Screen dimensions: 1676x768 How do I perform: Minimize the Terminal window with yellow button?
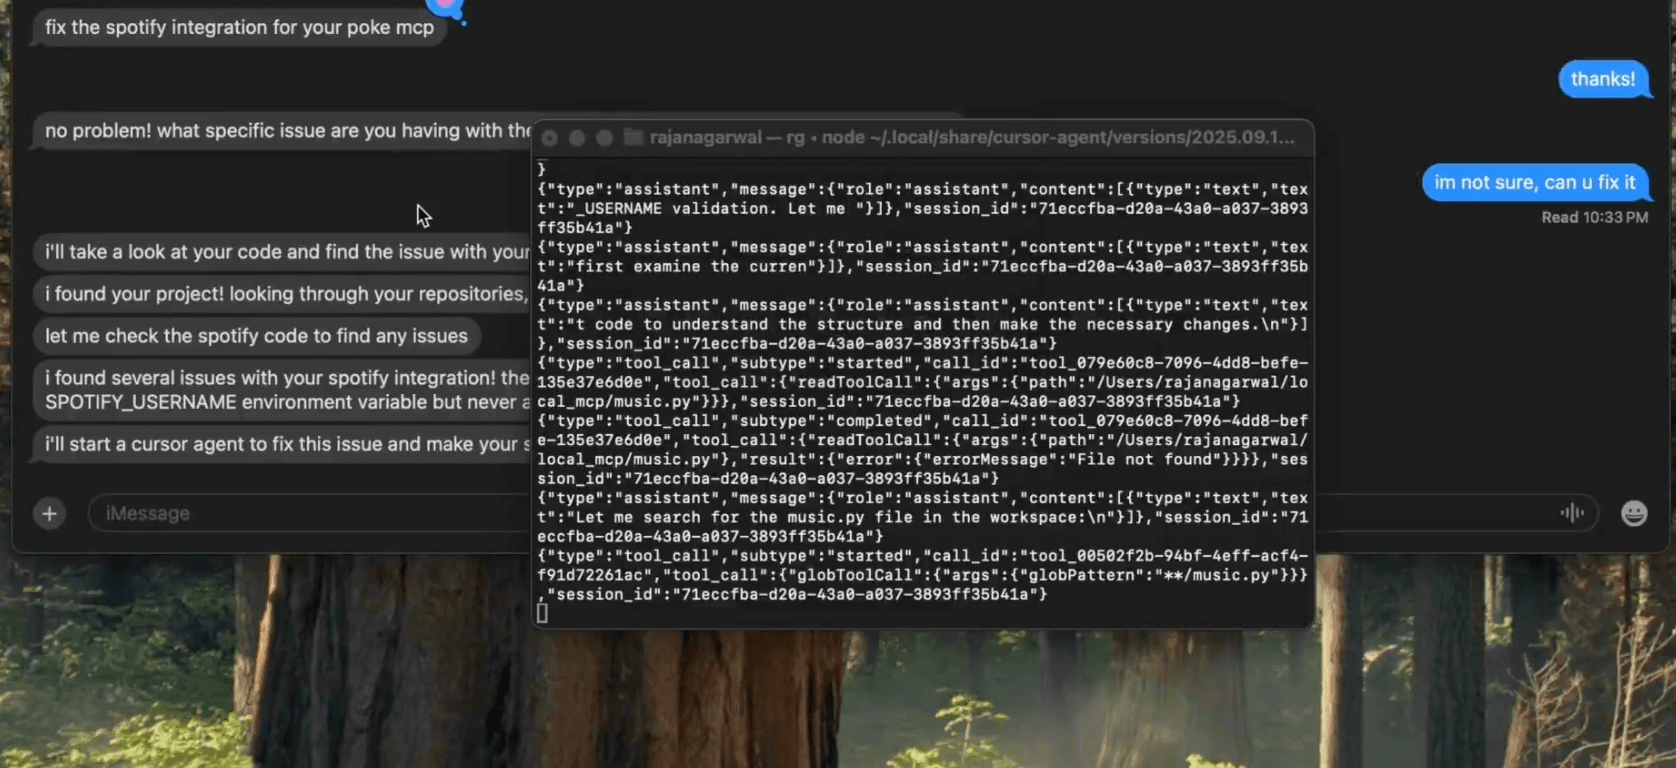(577, 138)
